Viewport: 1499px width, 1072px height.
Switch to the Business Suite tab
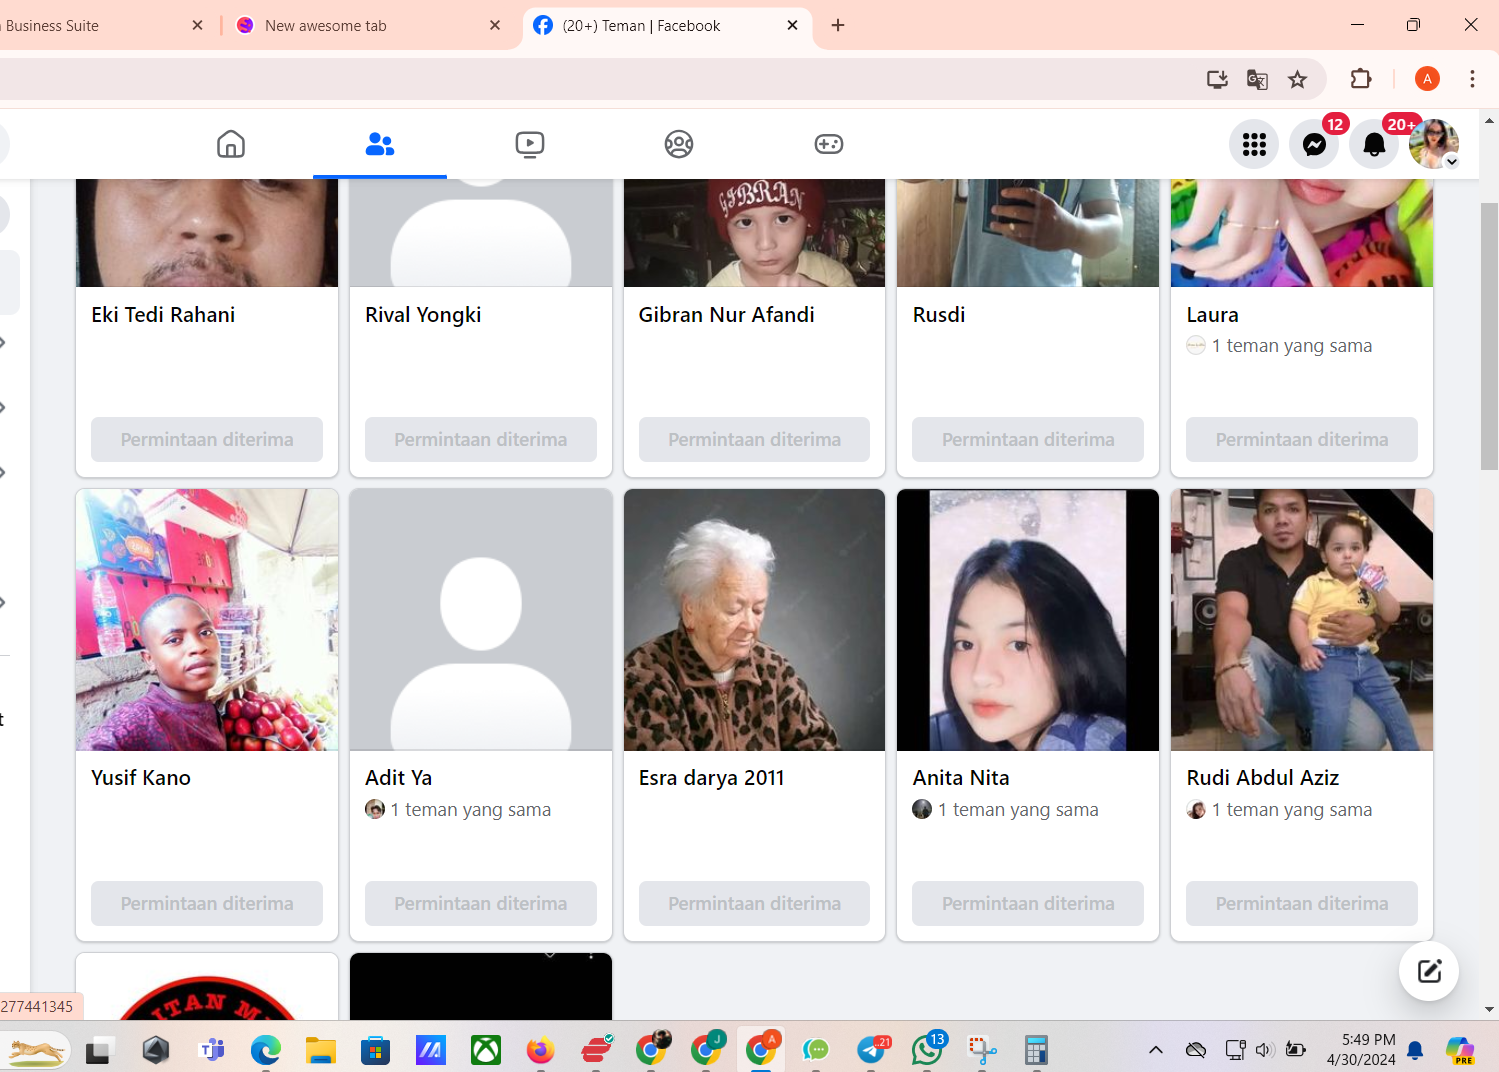point(100,25)
